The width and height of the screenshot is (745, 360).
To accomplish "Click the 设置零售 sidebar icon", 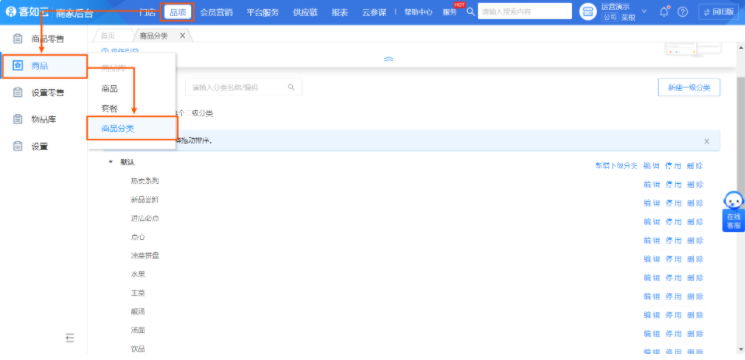I will pyautogui.click(x=18, y=93).
